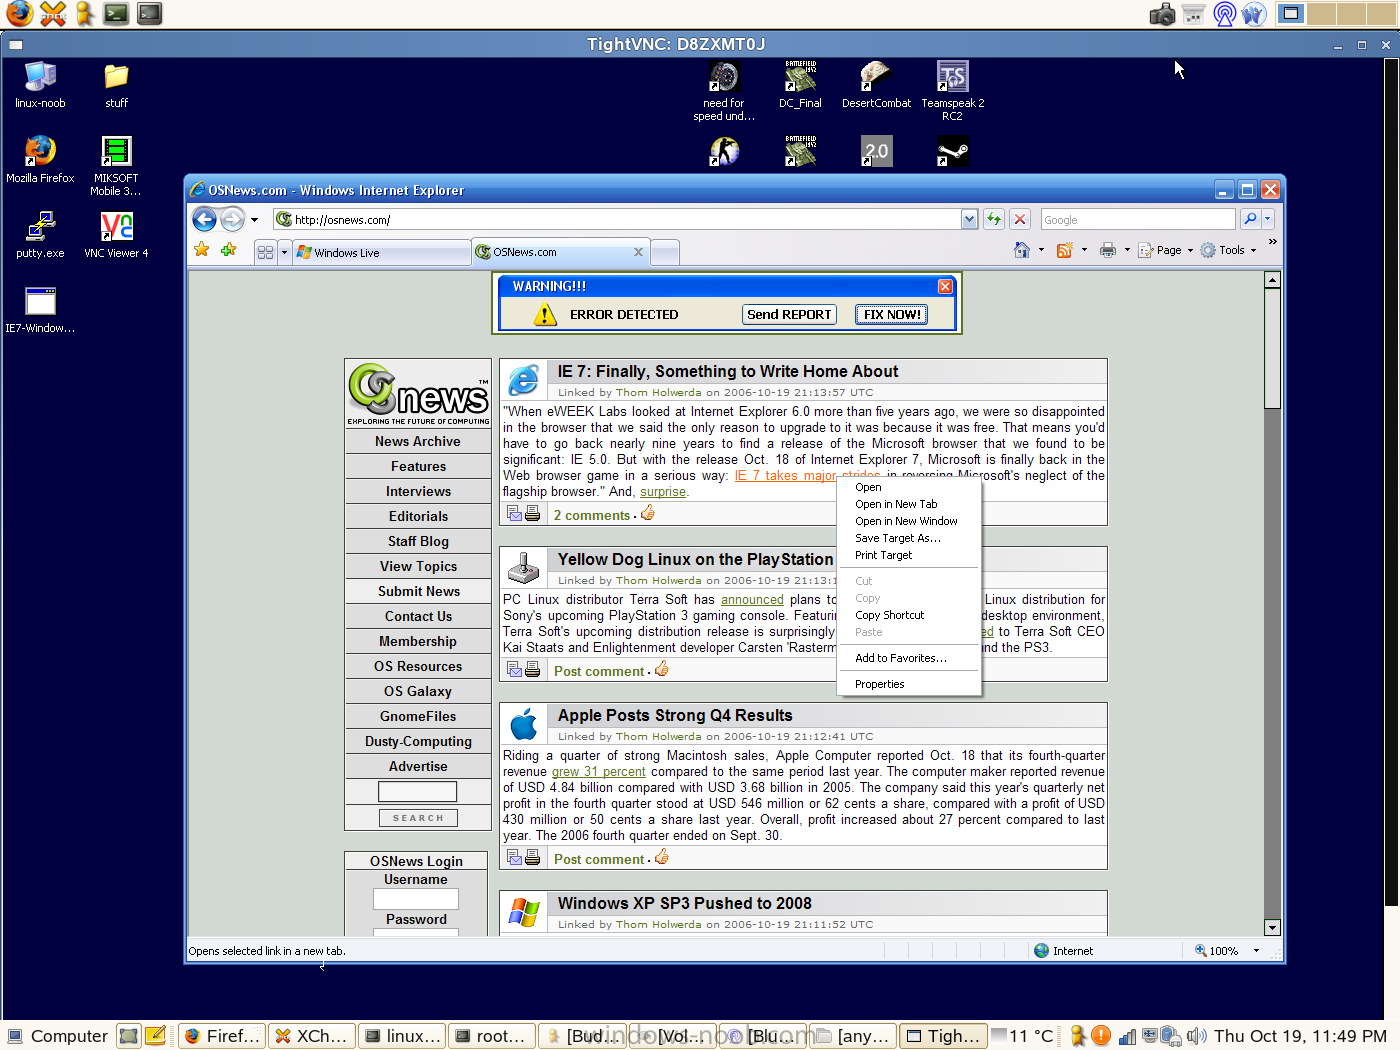Click the red Stop loading icon
This screenshot has height=1050, width=1400.
click(x=1020, y=219)
